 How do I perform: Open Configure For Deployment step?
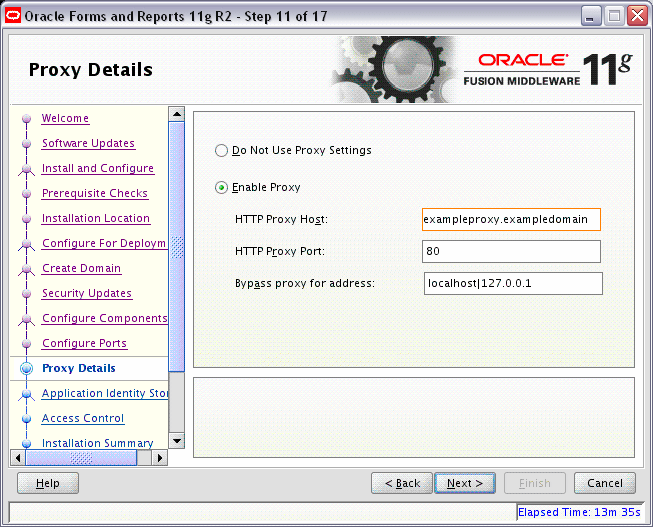pyautogui.click(x=104, y=243)
